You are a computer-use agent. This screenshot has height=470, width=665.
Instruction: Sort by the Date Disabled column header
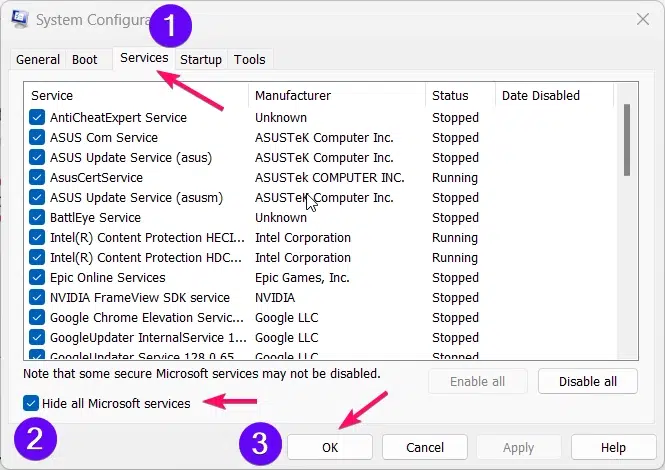pos(555,95)
